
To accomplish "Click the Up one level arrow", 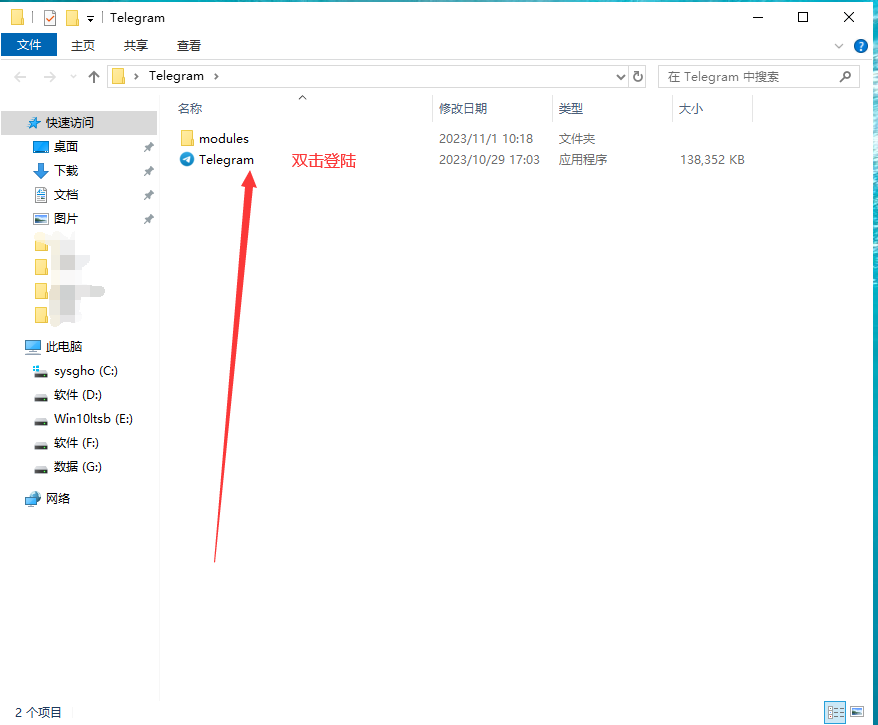I will tap(94, 77).
